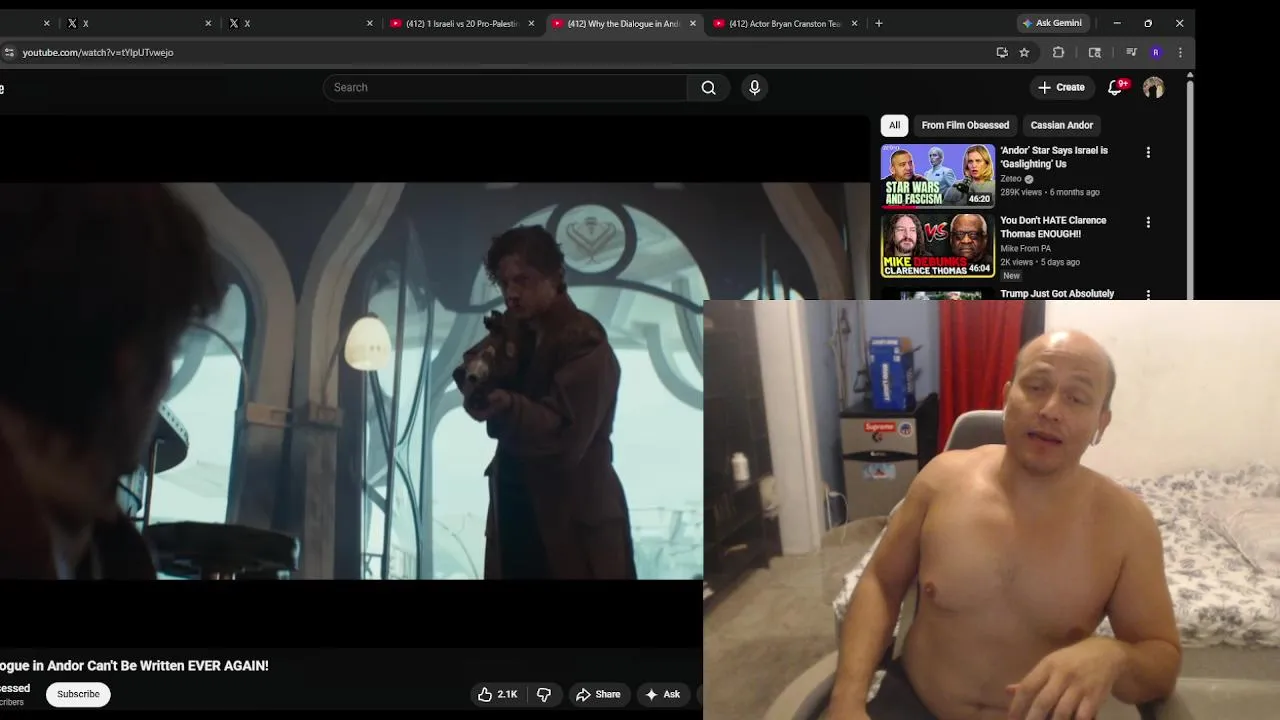Image resolution: width=1280 pixels, height=720 pixels.
Task: Select the 'From Film Obsessed' chip
Action: pyautogui.click(x=965, y=125)
